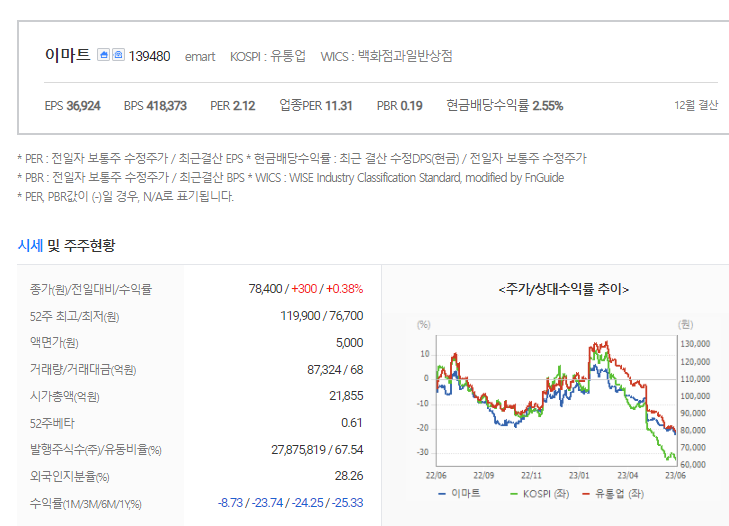Click the 130,000 right-axis label
This screenshot has height=526, width=729.
pyautogui.click(x=695, y=344)
